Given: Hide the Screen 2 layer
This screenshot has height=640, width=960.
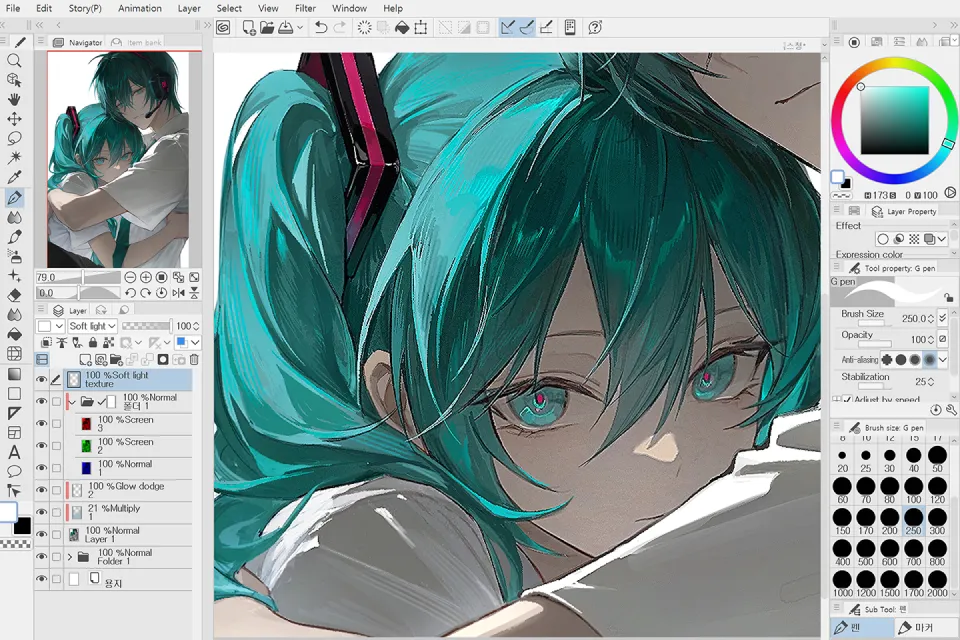Looking at the screenshot, I should click(41, 446).
